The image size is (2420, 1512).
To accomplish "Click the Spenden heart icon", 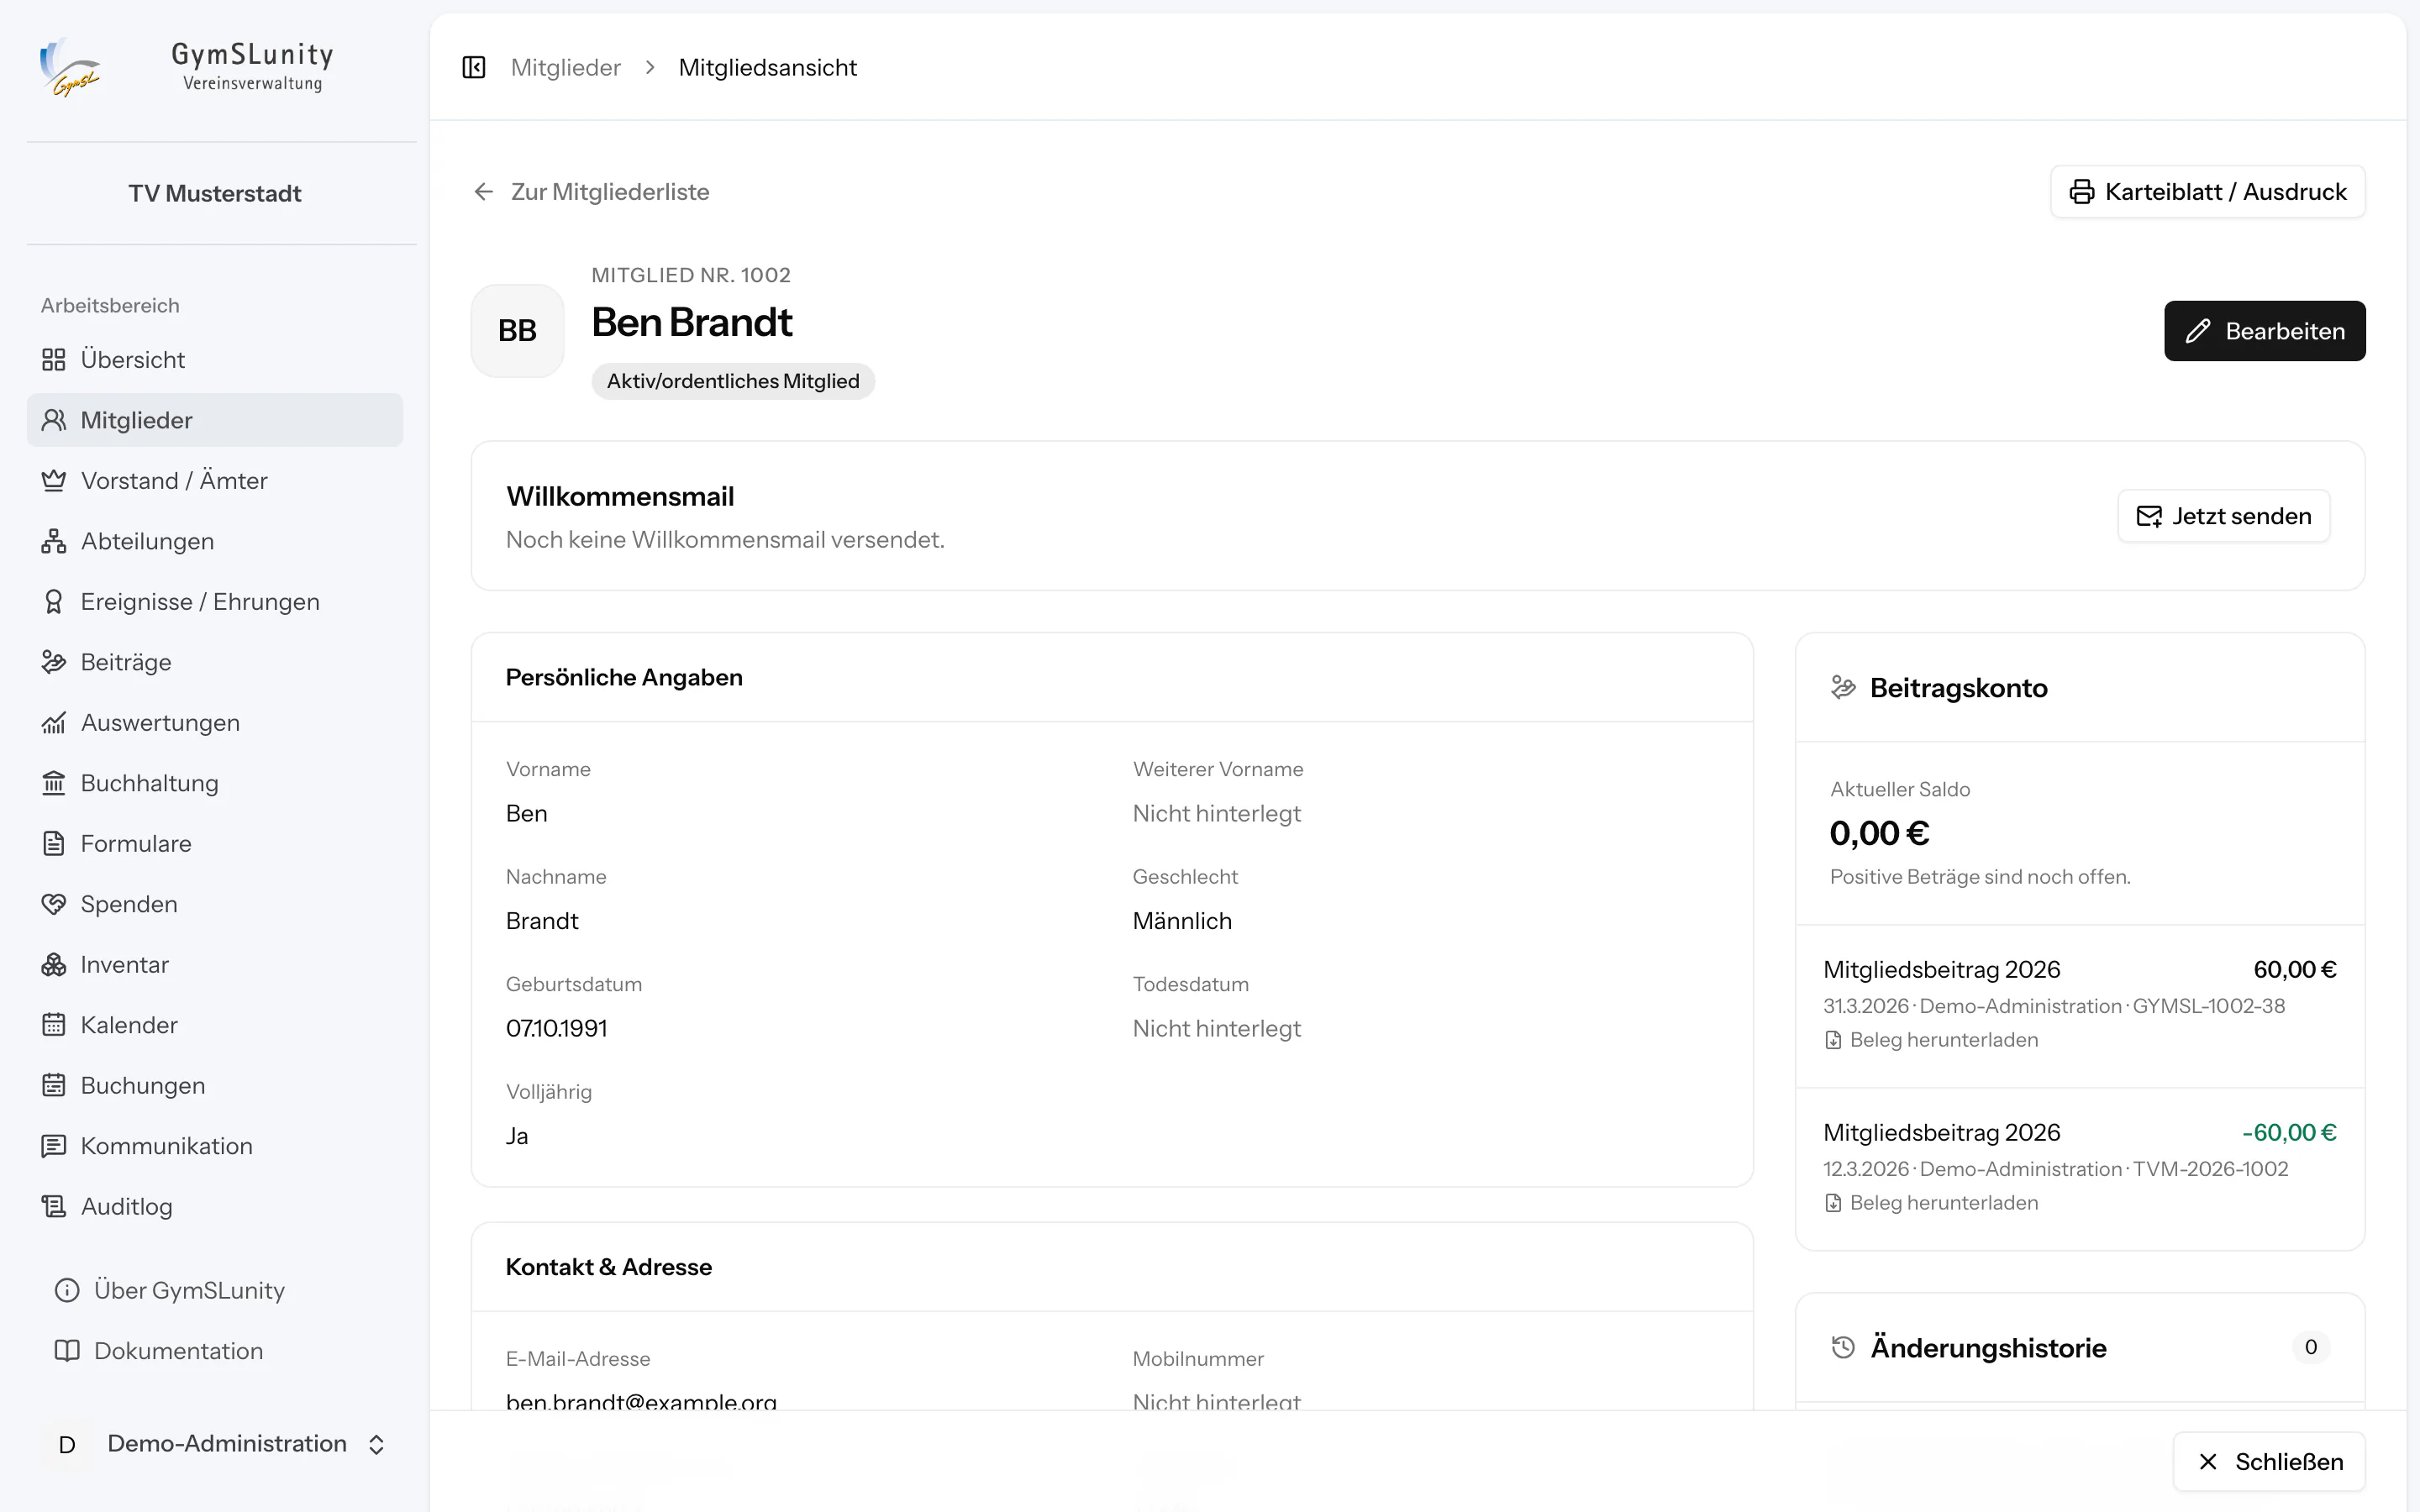I will pyautogui.click(x=54, y=904).
